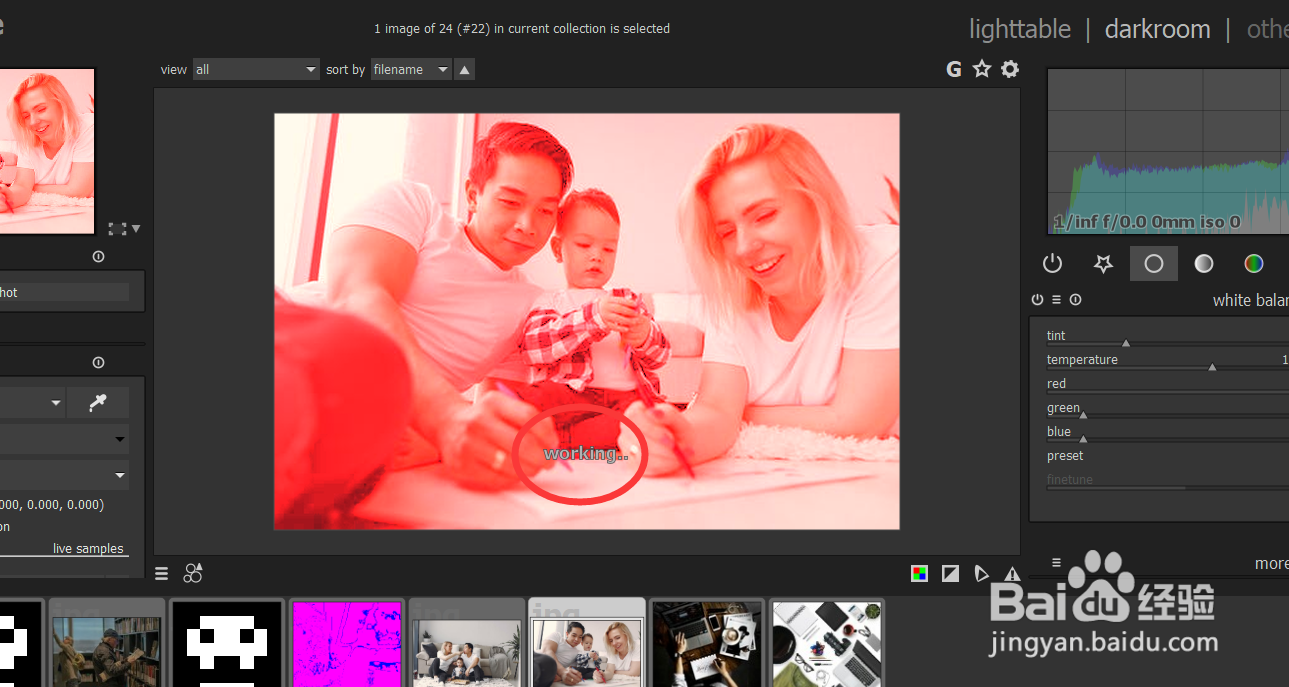Show favourite modules star group
The height and width of the screenshot is (687, 1289).
pos(1103,263)
